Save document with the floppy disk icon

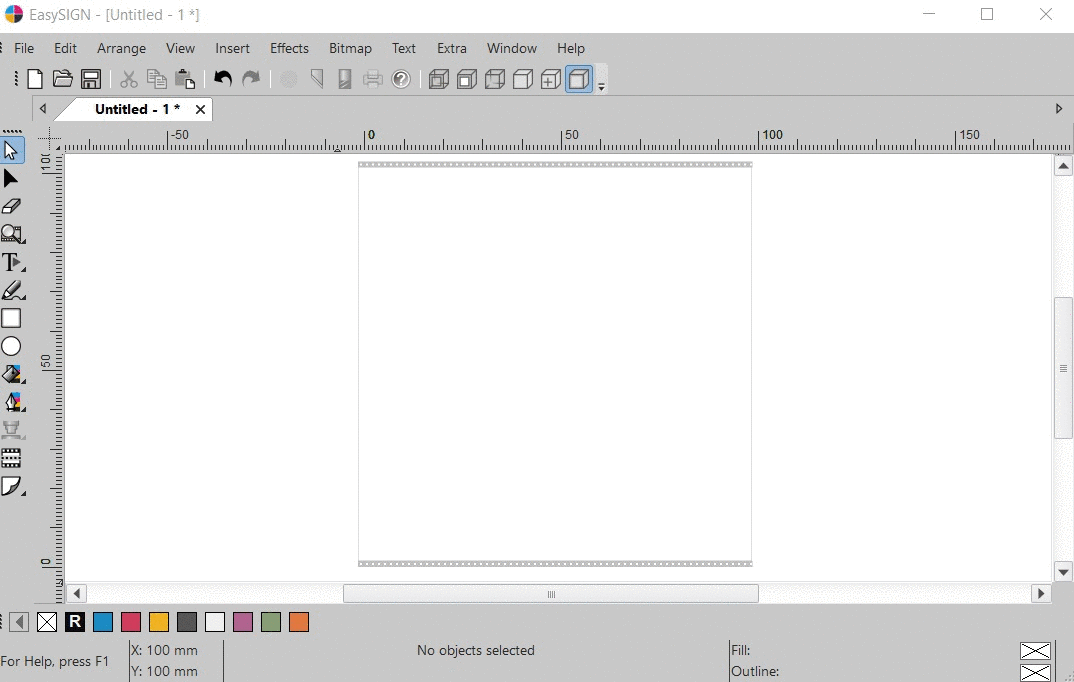(91, 79)
